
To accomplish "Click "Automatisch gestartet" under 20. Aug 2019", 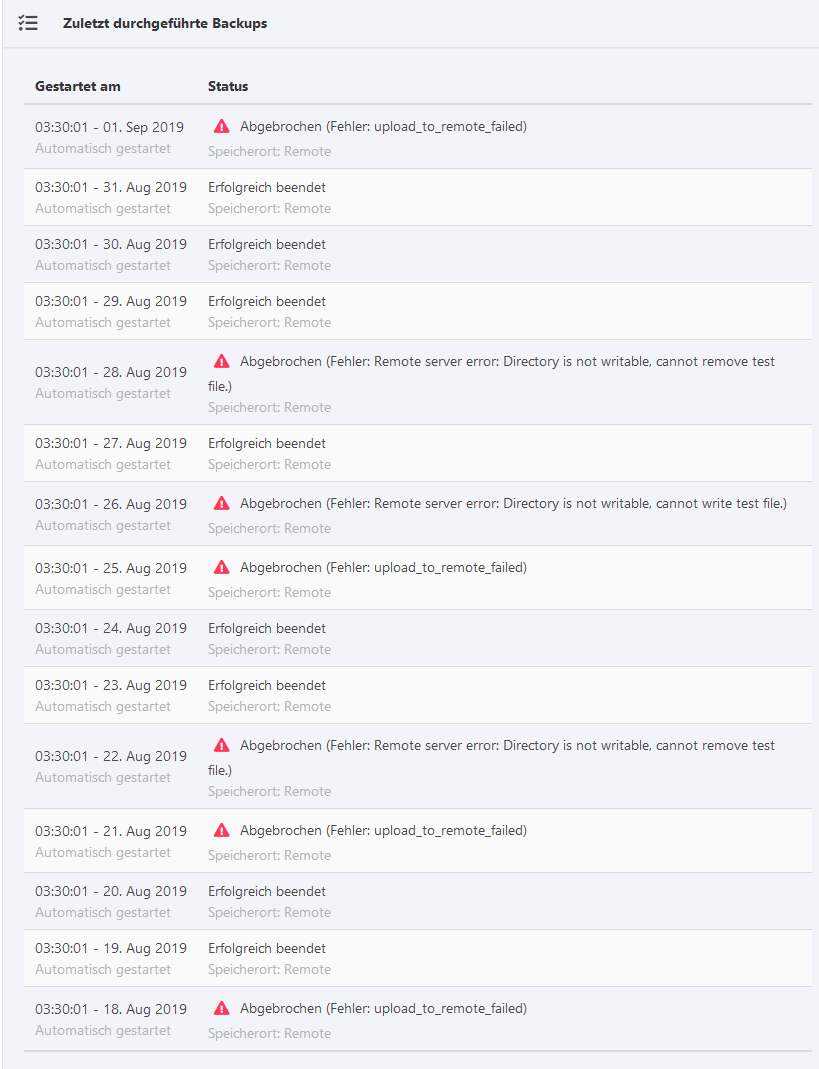I will (103, 912).
